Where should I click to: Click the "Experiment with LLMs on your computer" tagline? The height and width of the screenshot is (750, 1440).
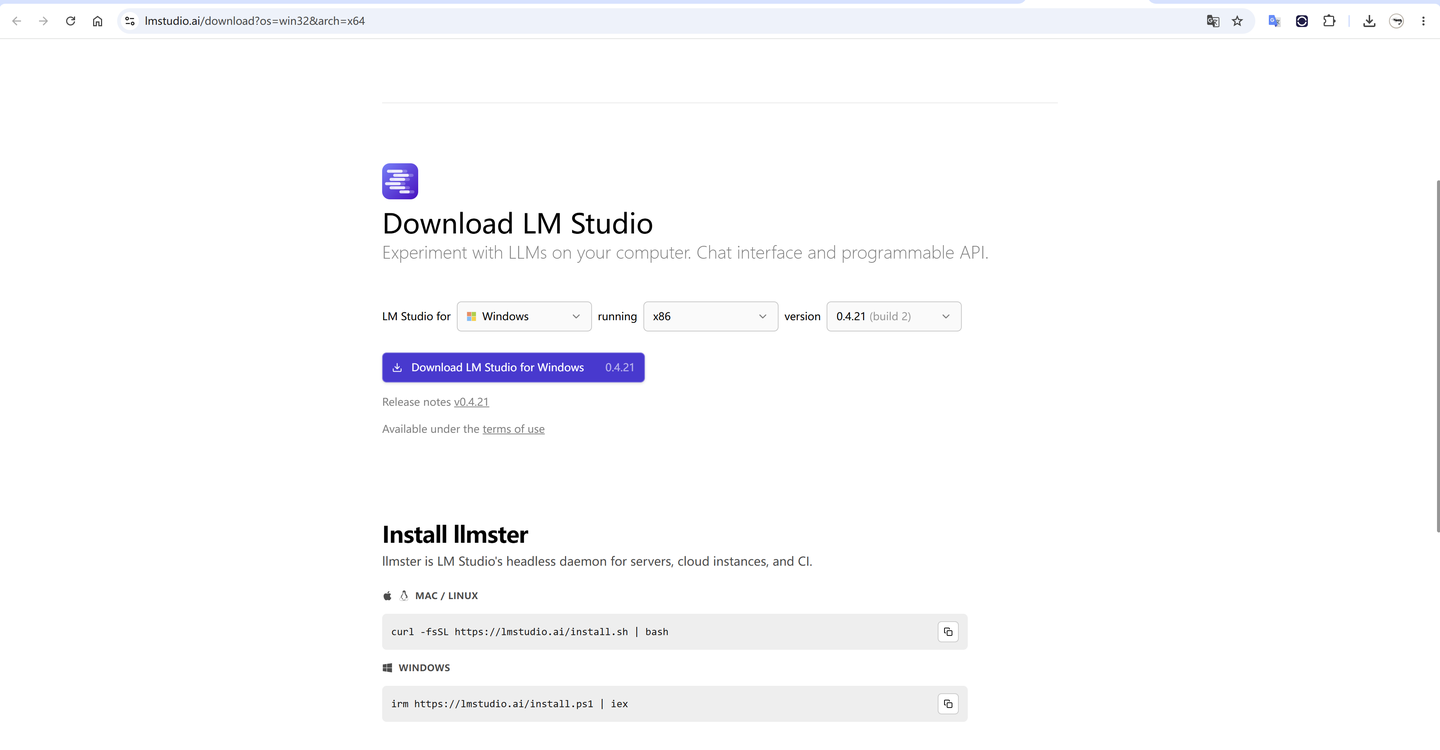[685, 253]
